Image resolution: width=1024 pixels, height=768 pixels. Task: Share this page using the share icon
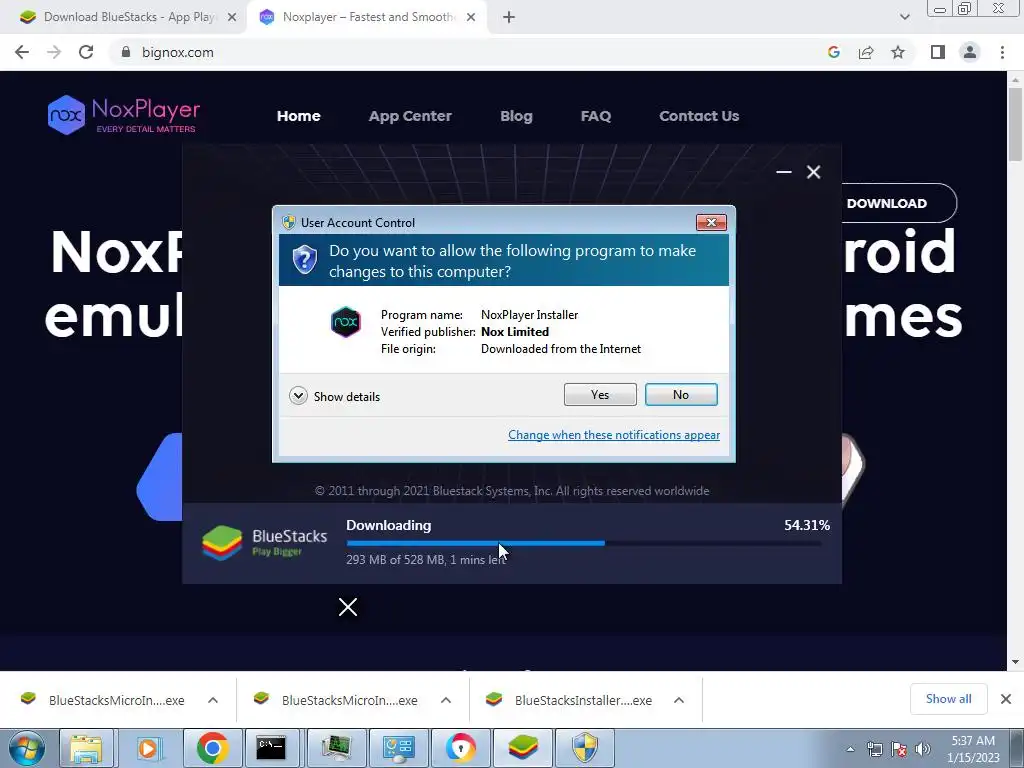pos(866,52)
